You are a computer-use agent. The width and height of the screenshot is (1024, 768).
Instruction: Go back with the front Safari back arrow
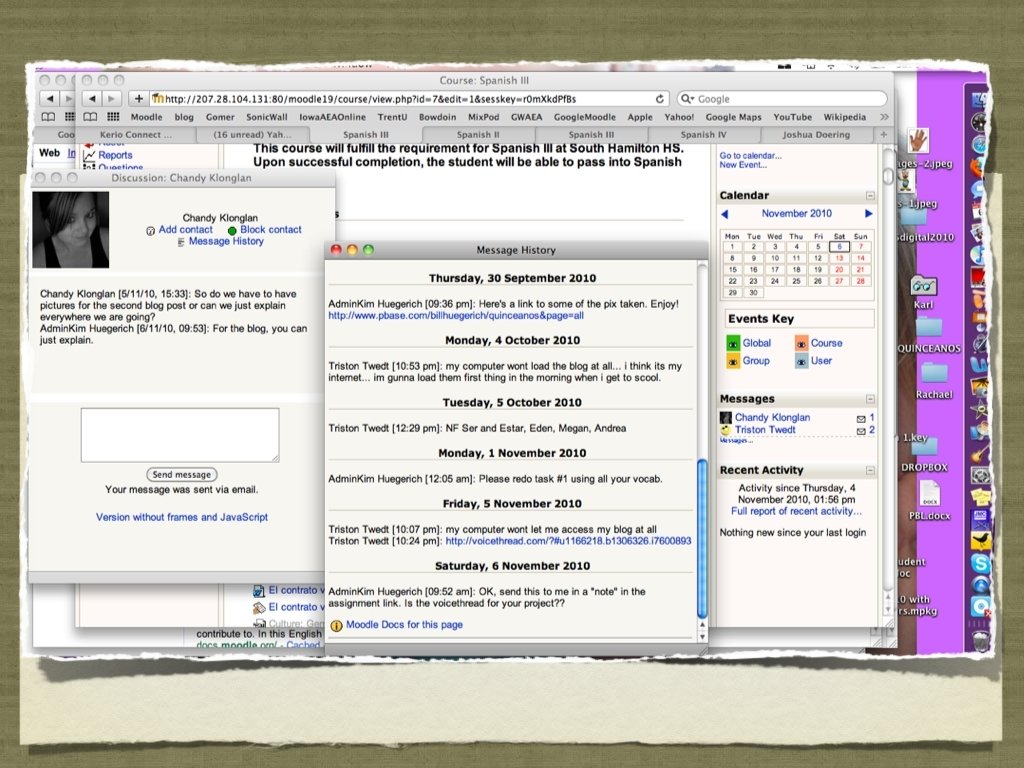[92, 99]
